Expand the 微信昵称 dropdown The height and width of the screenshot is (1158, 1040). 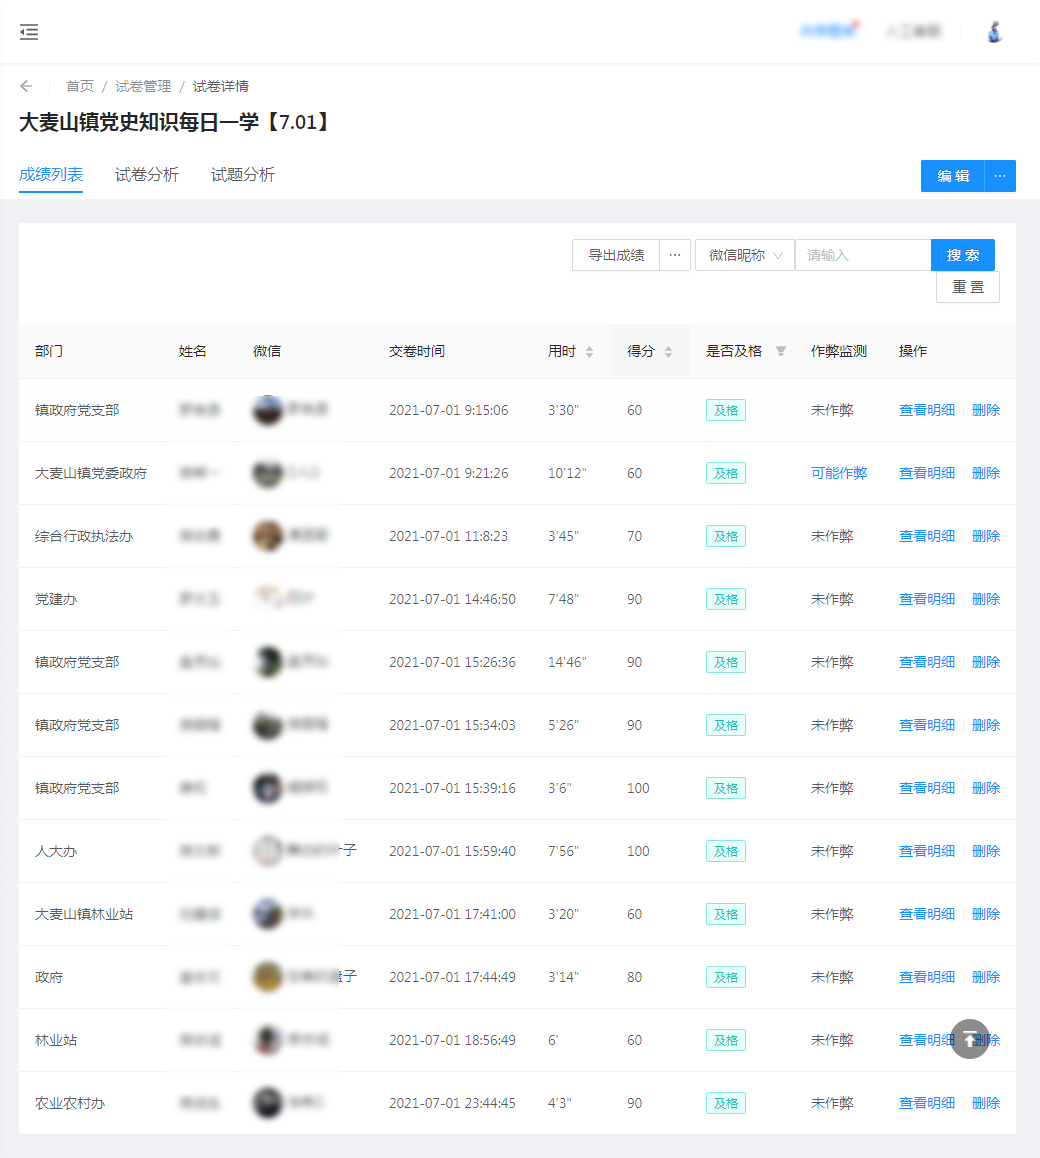[x=745, y=255]
